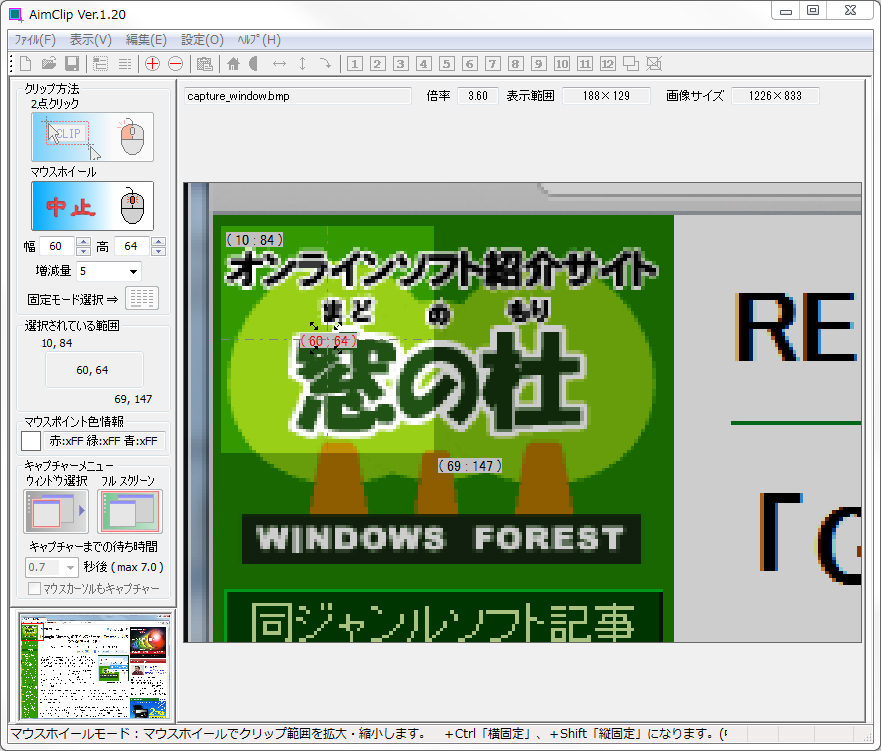Select fixed size preset button 5
This screenshot has height=751, width=881.
tap(446, 63)
